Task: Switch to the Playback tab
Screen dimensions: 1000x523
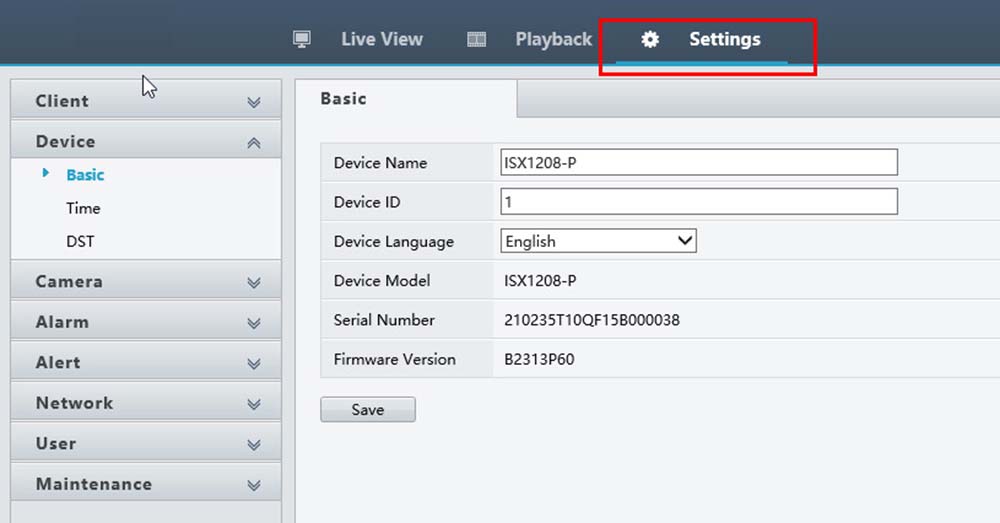Action: [x=553, y=40]
